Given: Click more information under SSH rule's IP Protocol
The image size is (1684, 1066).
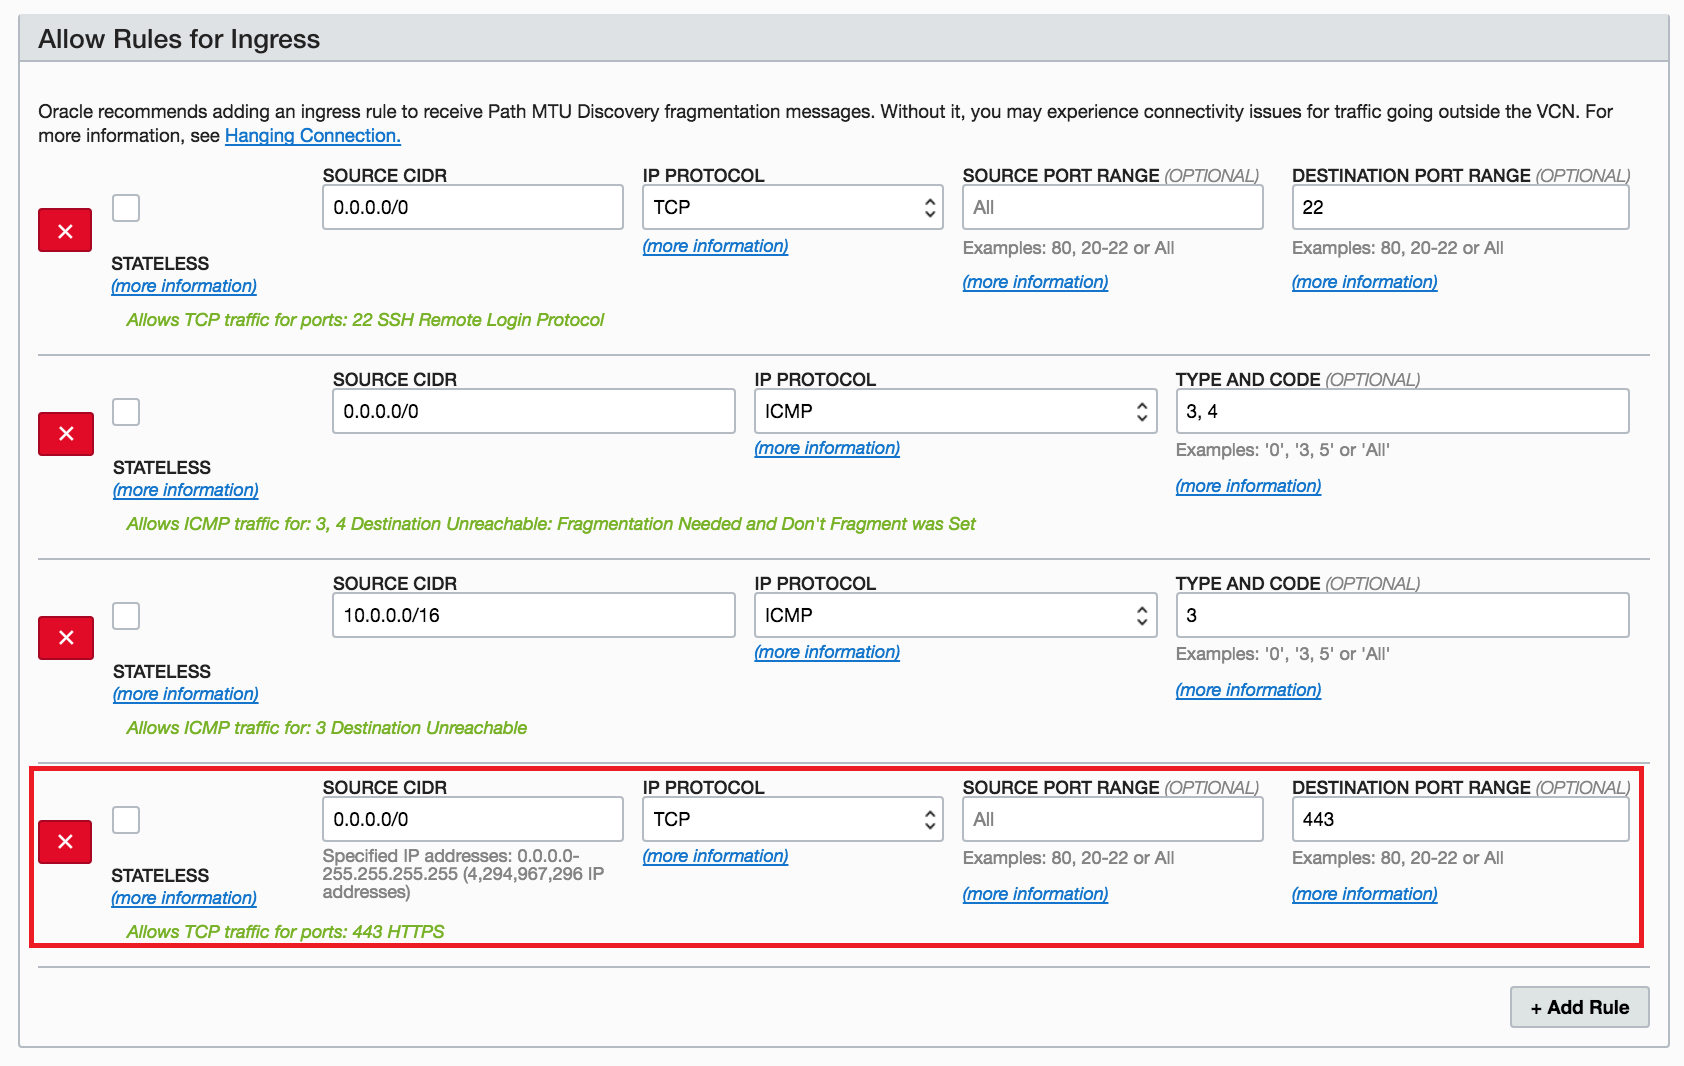Looking at the screenshot, I should (x=714, y=246).
